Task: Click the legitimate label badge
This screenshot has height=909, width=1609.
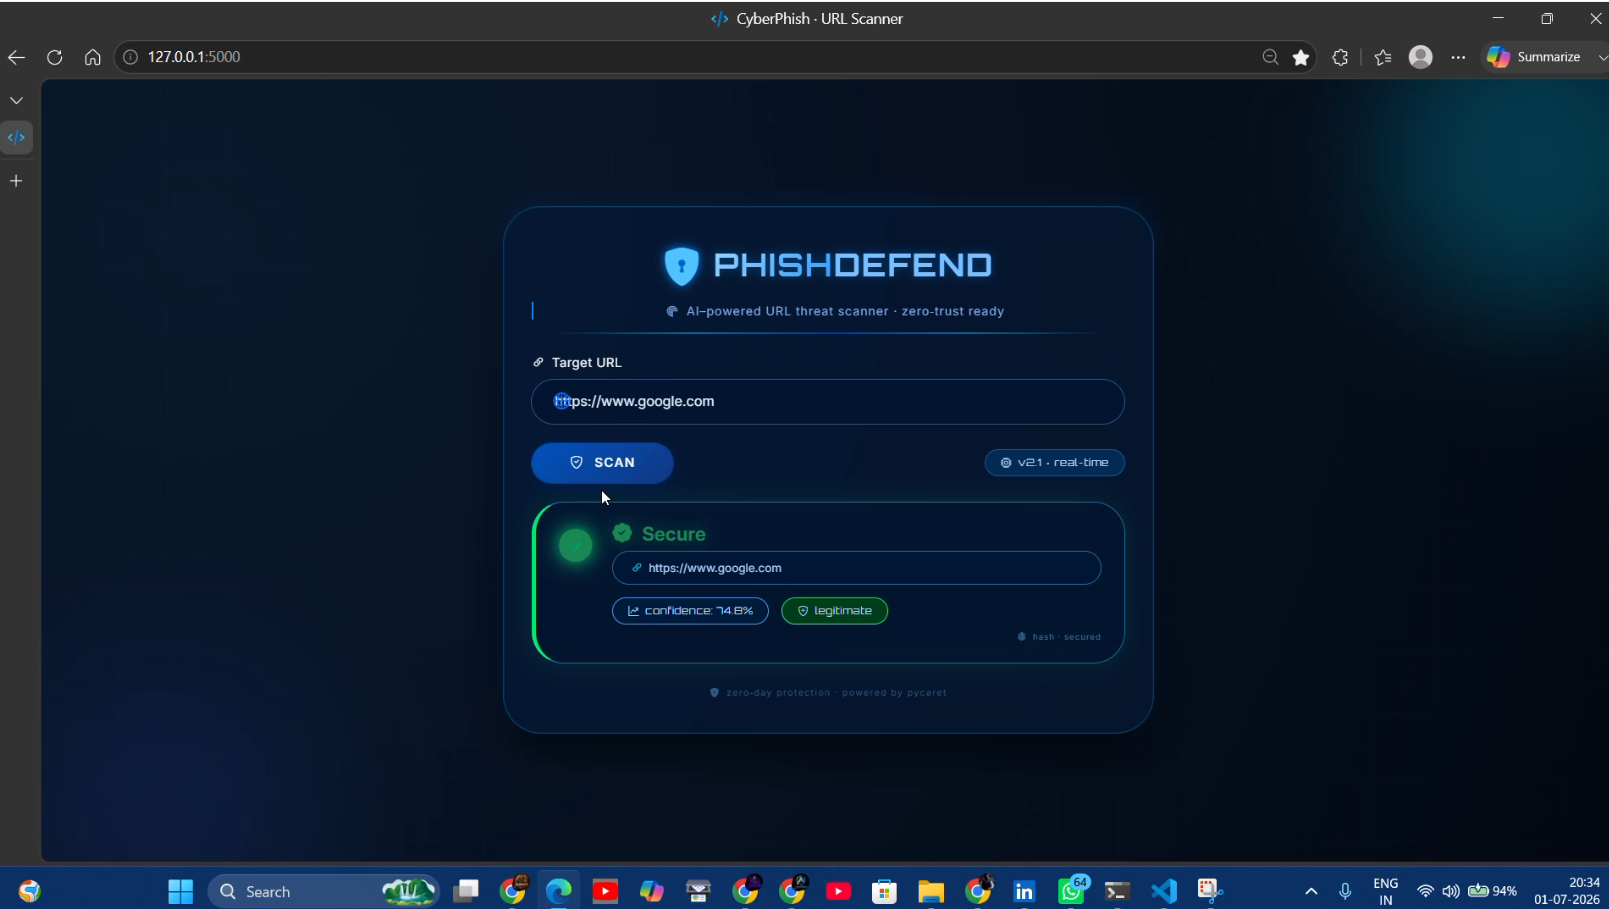Action: point(834,611)
